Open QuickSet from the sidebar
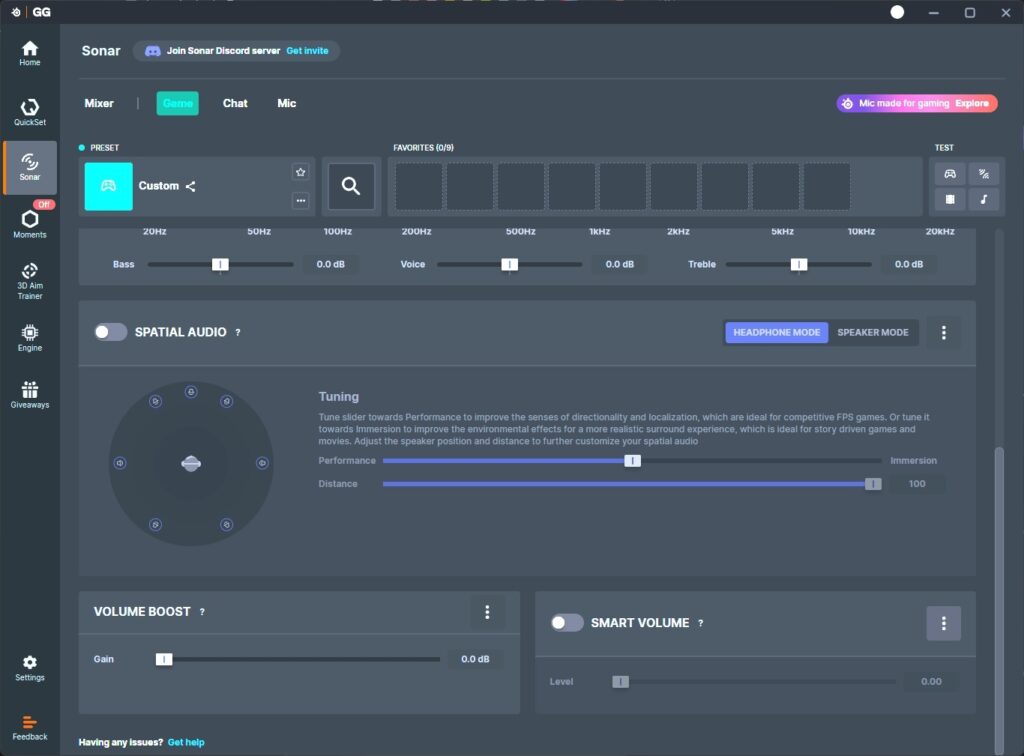Viewport: 1024px width, 756px height. [x=29, y=112]
